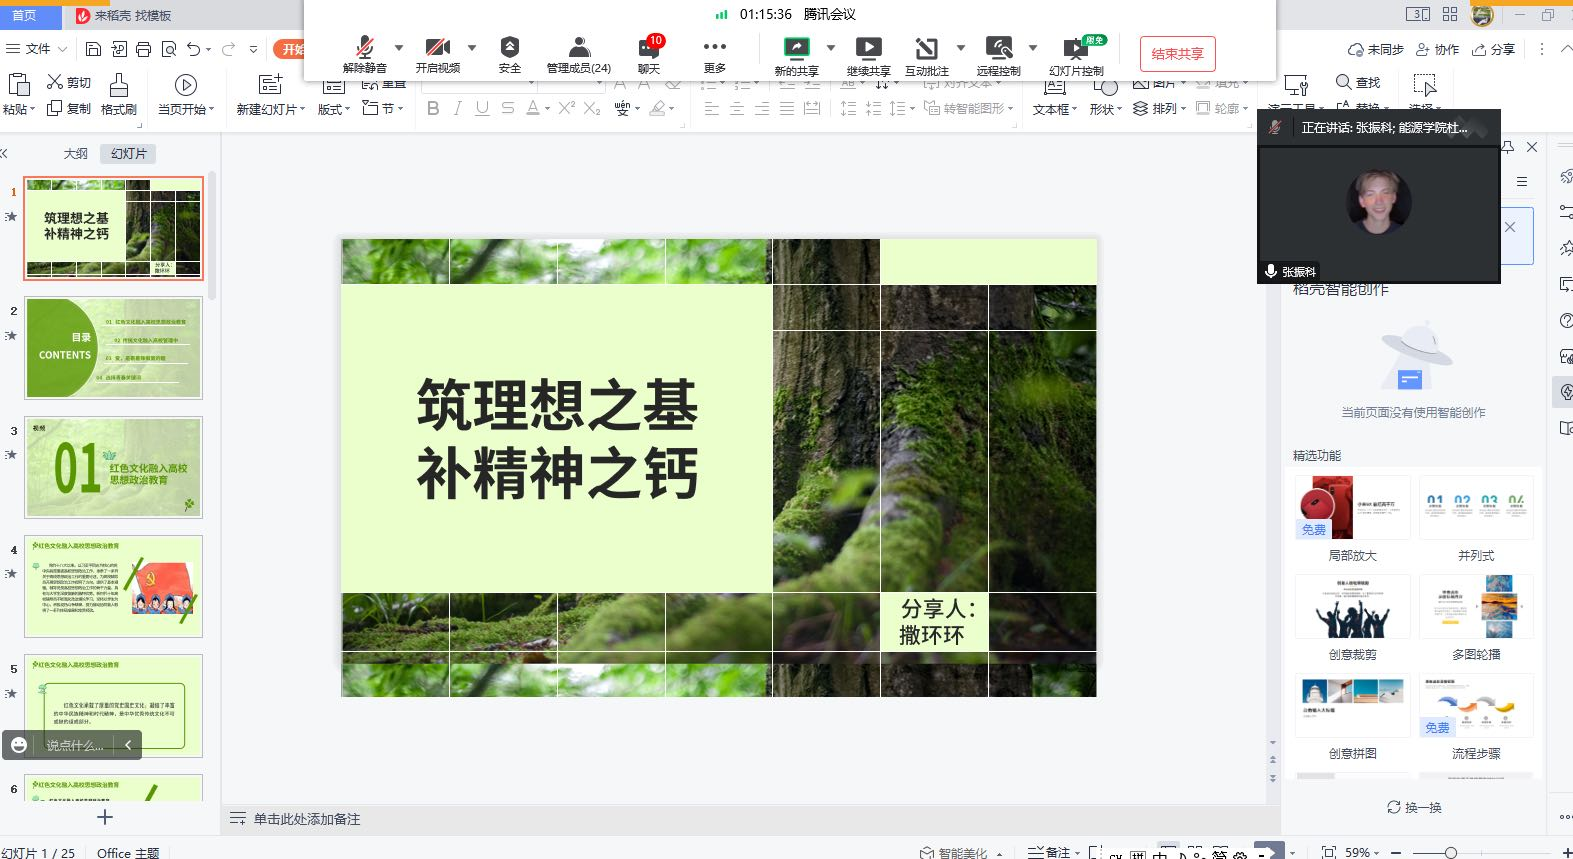Click 查找 find button
1573x859 pixels.
tap(1358, 82)
